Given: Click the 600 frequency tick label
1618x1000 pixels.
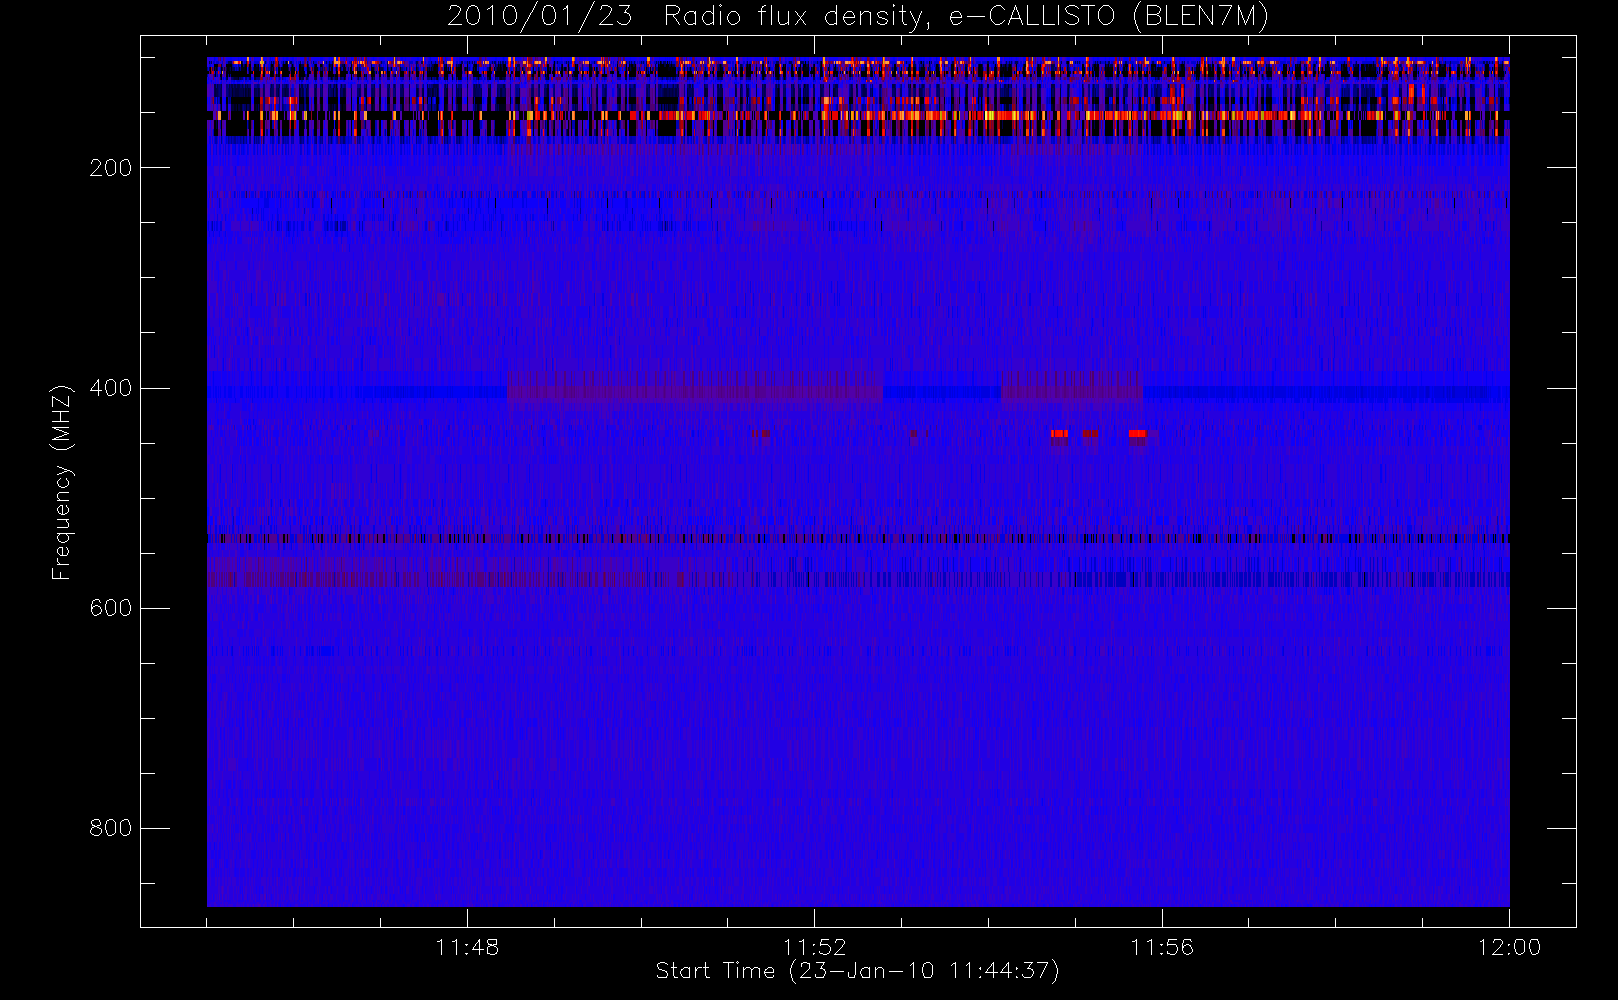Looking at the screenshot, I should pyautogui.click(x=110, y=608).
